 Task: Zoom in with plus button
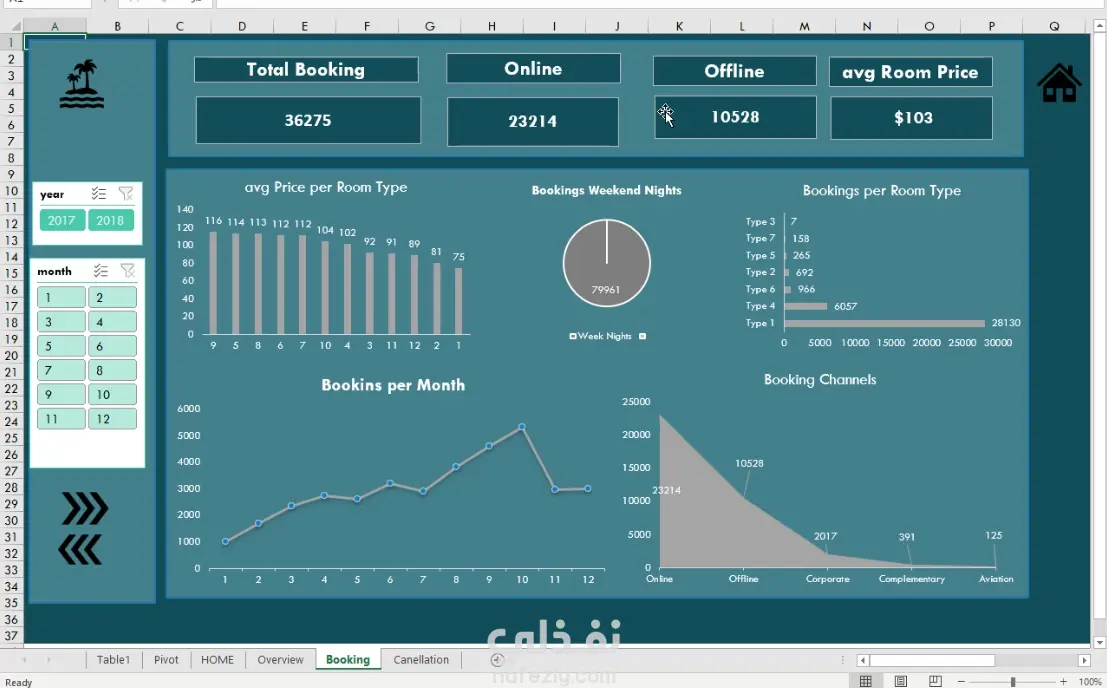point(1063,682)
